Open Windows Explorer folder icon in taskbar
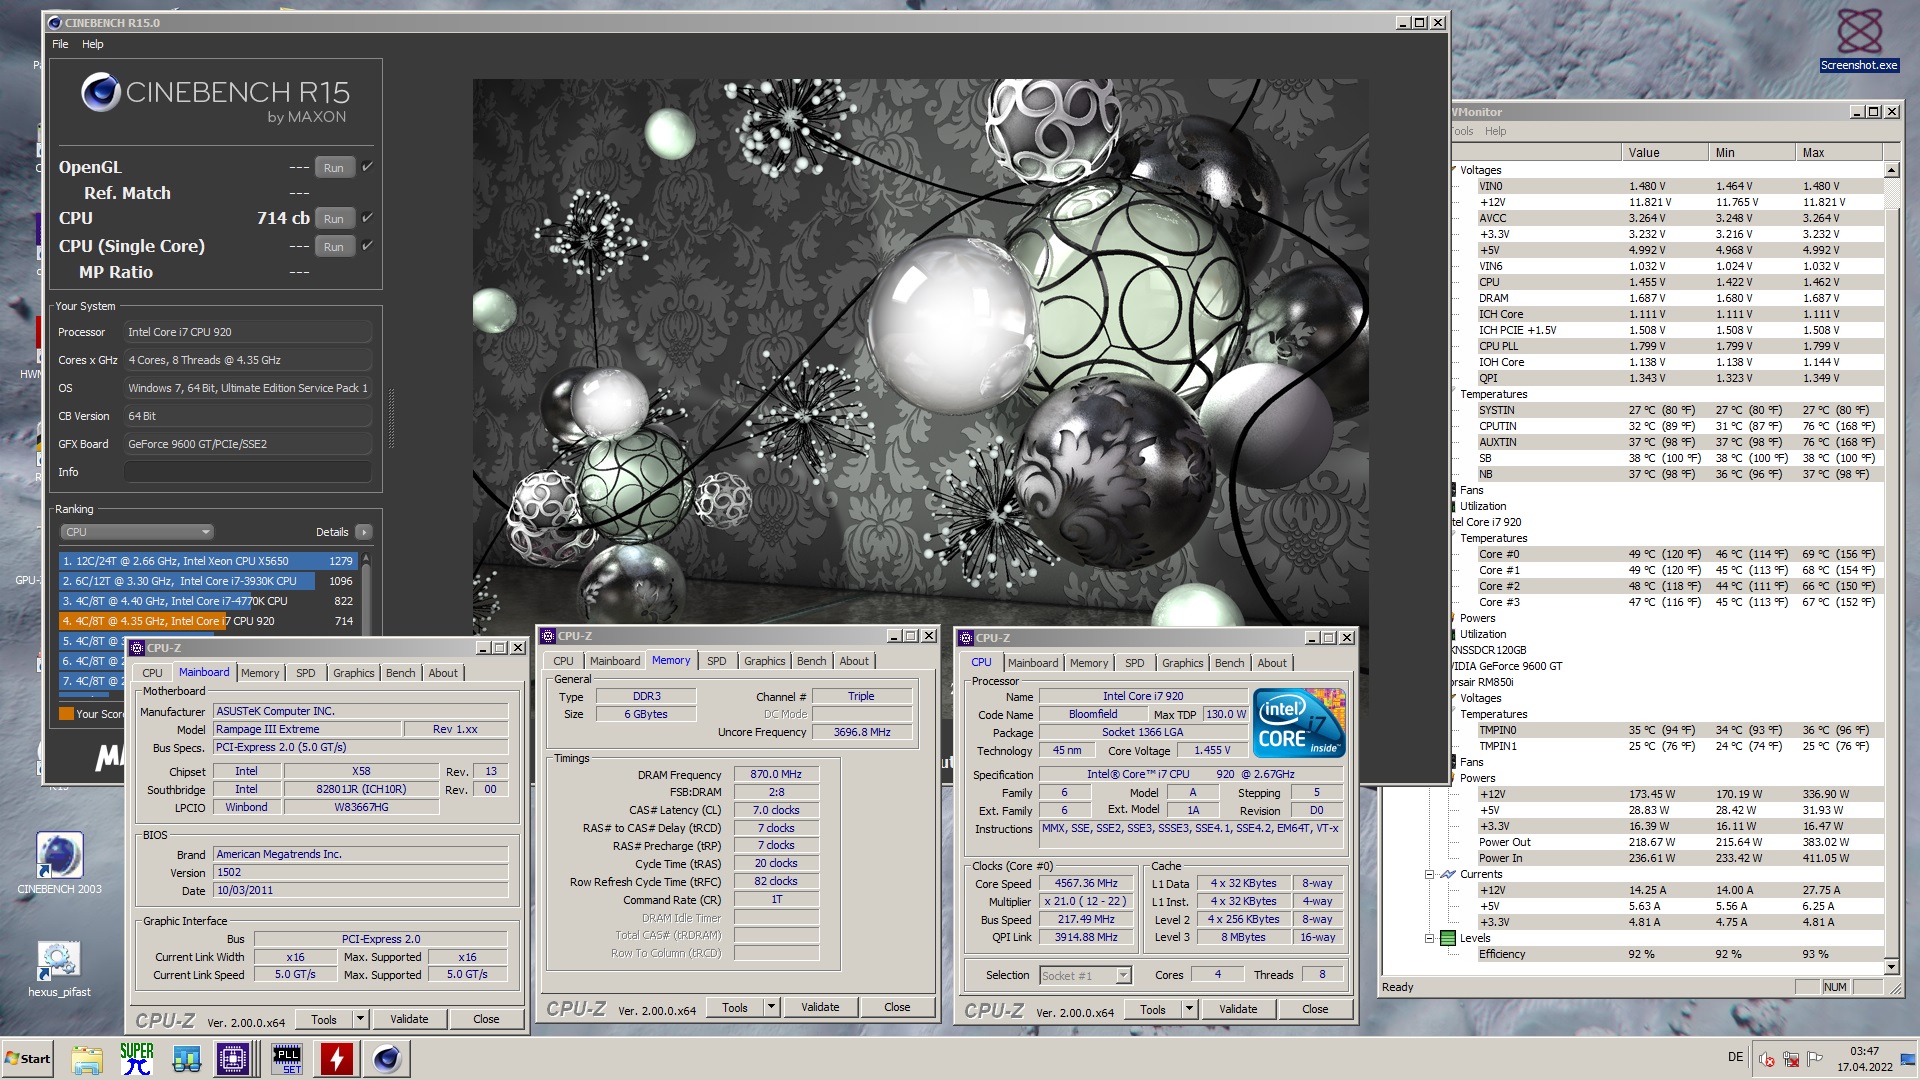This screenshot has width=1920, height=1080. click(87, 1059)
